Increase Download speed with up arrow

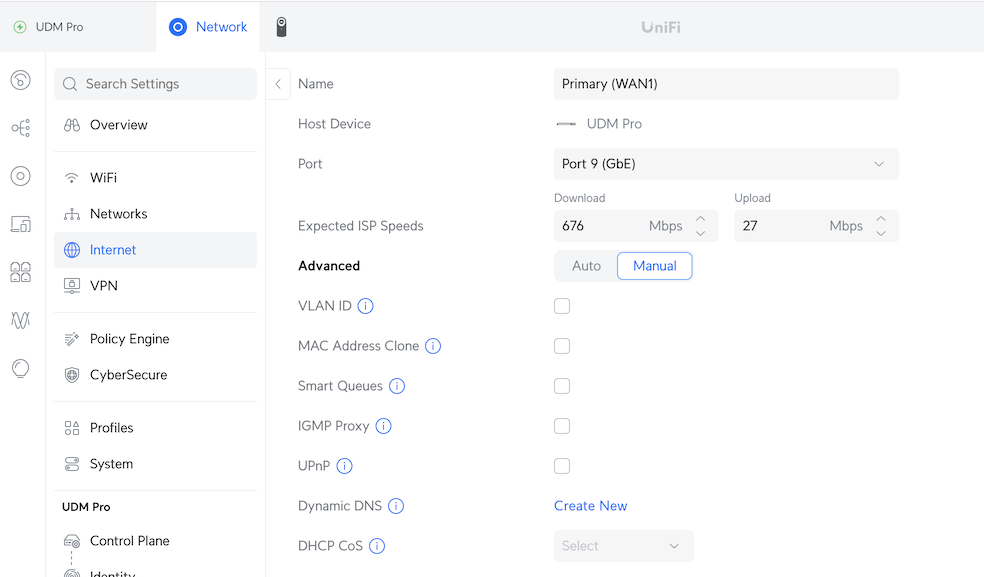pyautogui.click(x=700, y=218)
